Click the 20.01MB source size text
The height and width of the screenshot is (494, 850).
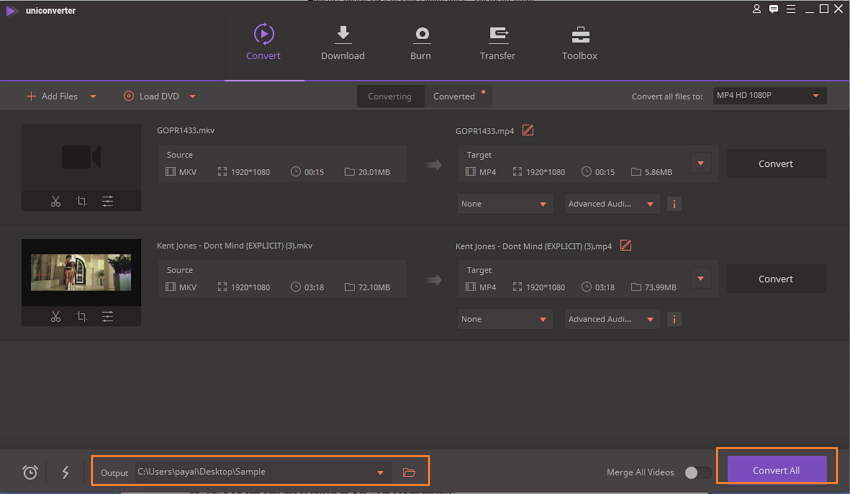(x=374, y=172)
